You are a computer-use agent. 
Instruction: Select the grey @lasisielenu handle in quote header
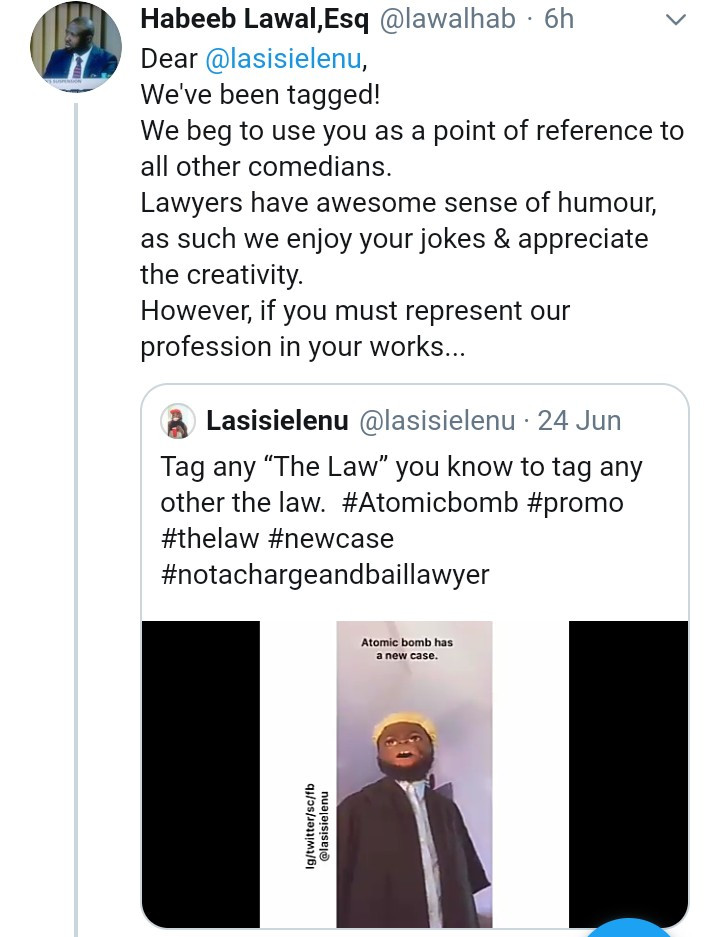pyautogui.click(x=436, y=421)
